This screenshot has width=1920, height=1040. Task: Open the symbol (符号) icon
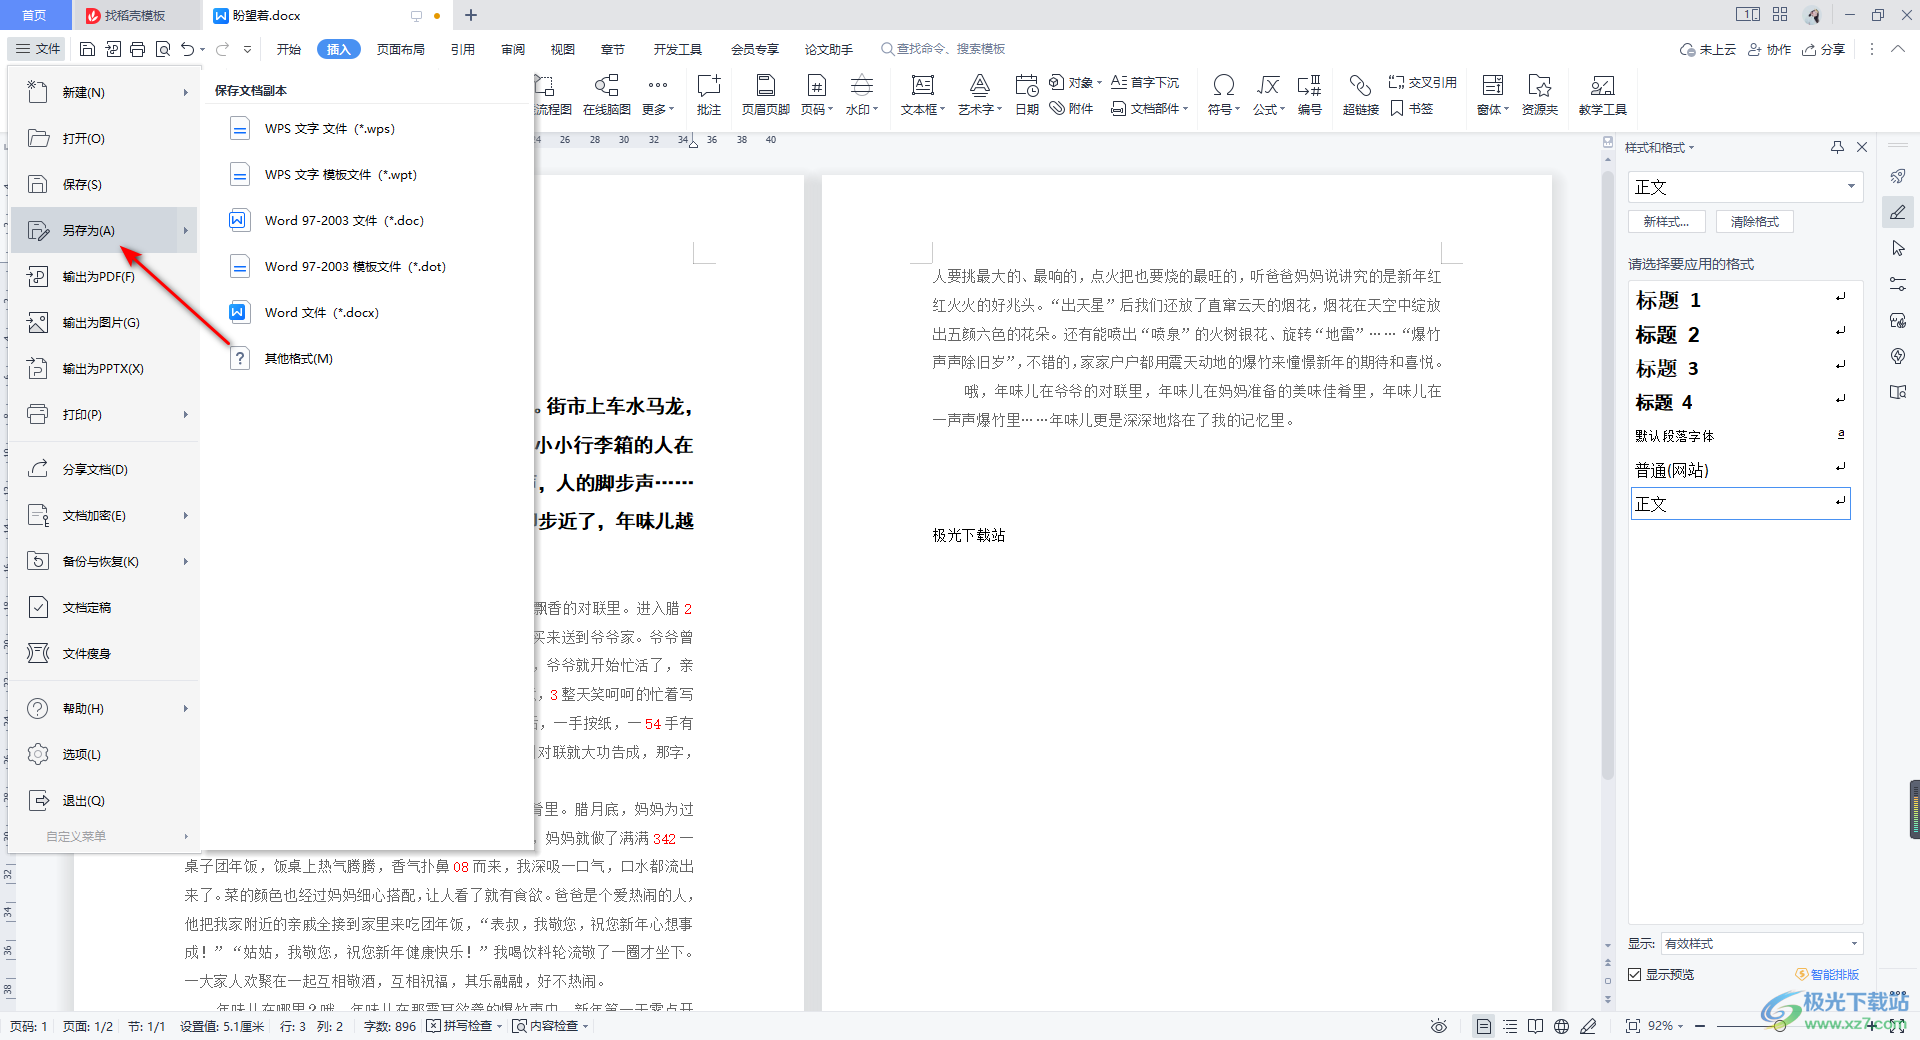[1222, 94]
